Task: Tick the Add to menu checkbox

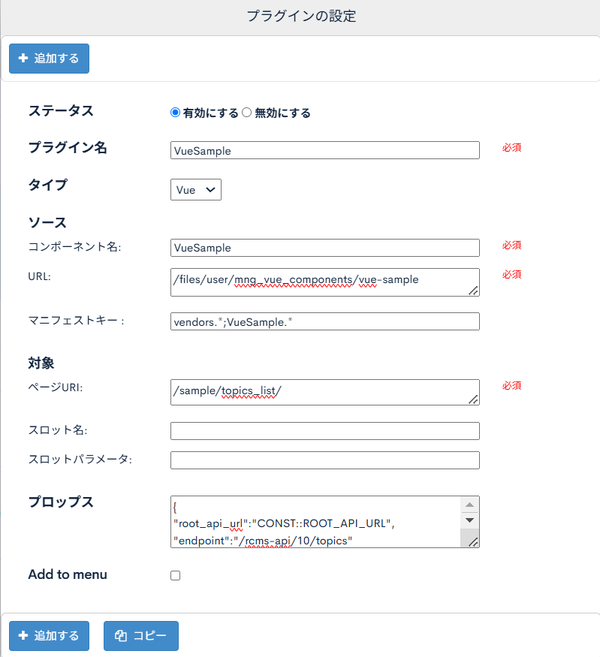Action: click(x=175, y=575)
